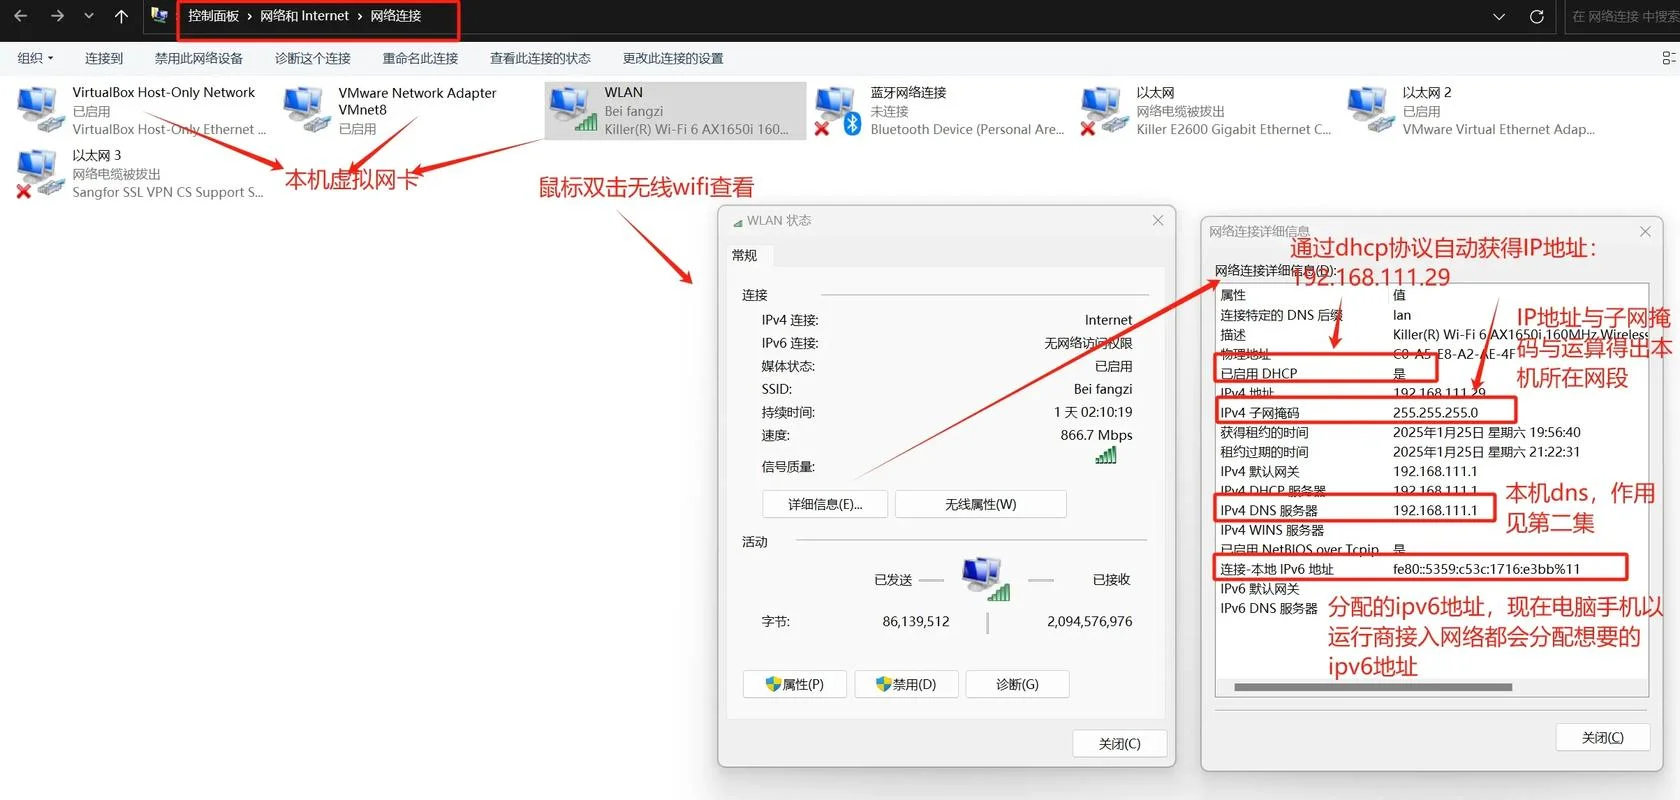Screen dimensions: 1680x800
Task: Click Change settings of this connection
Action: click(673, 58)
